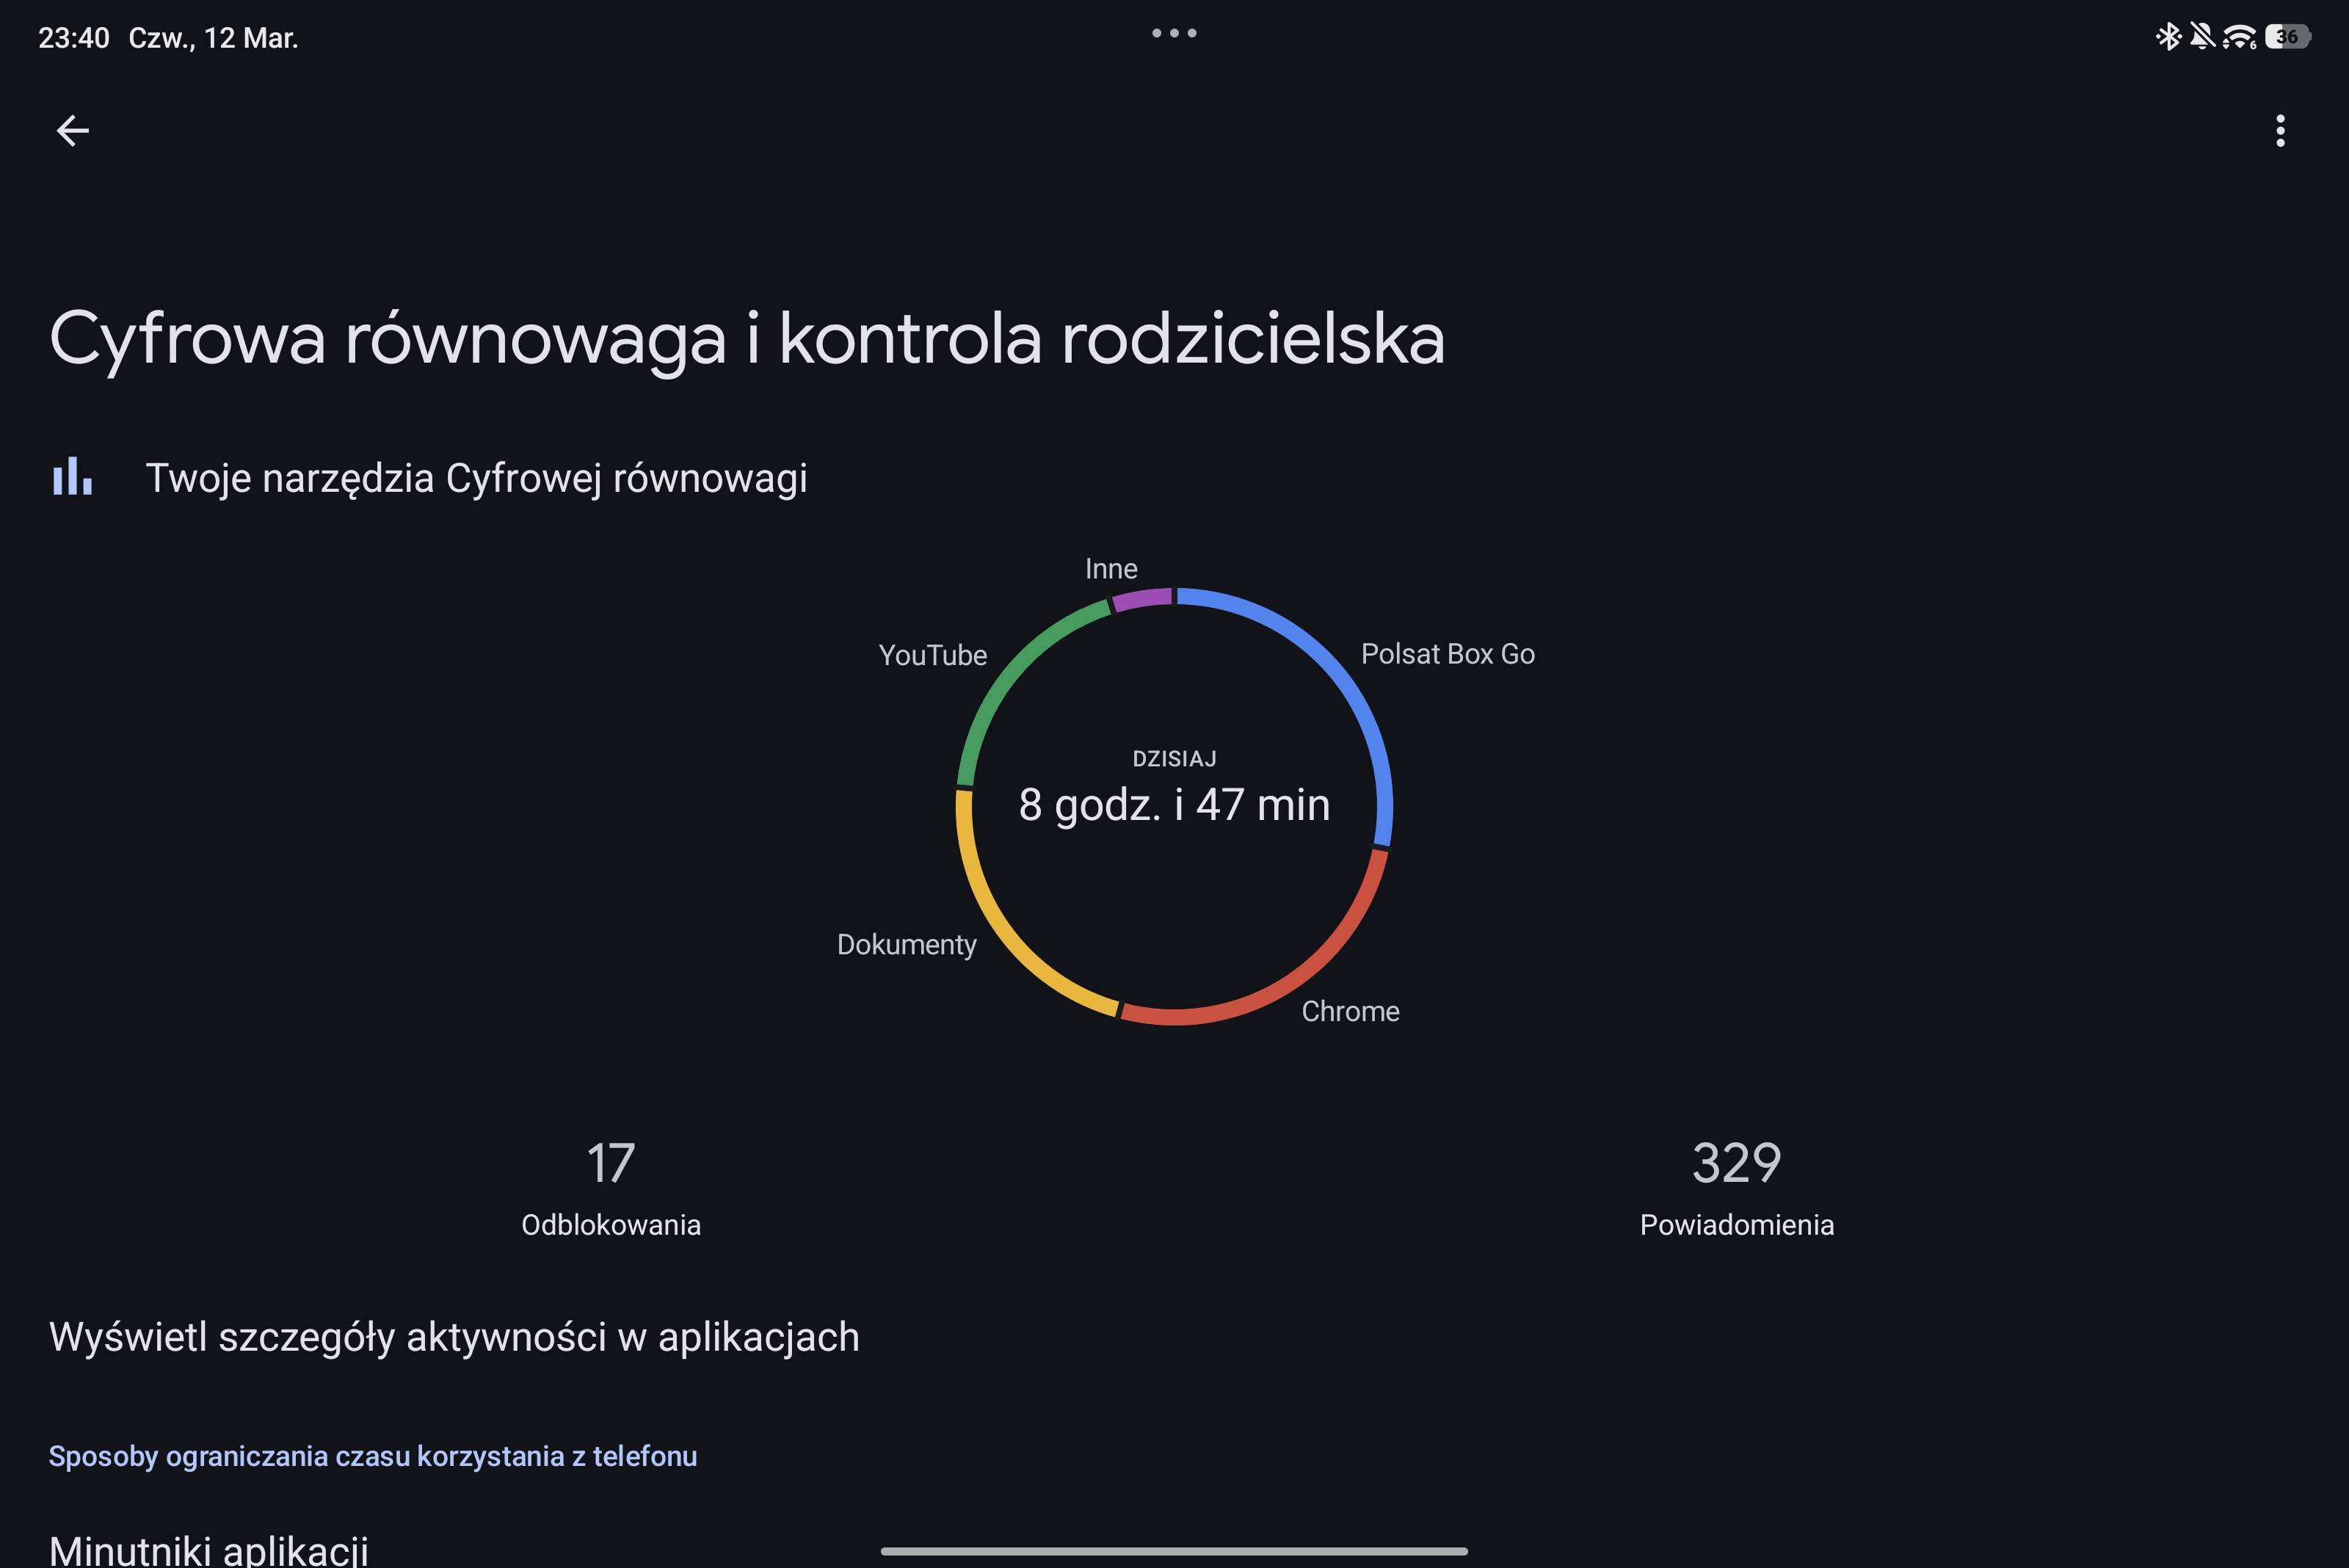Tap the battery indicator showing 36
This screenshot has height=1568, width=2349.
point(2287,37)
